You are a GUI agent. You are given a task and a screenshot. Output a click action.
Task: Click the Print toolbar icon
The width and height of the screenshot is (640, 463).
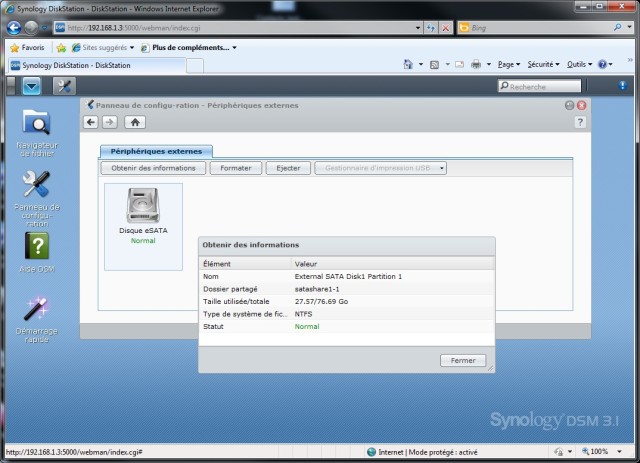(x=476, y=65)
